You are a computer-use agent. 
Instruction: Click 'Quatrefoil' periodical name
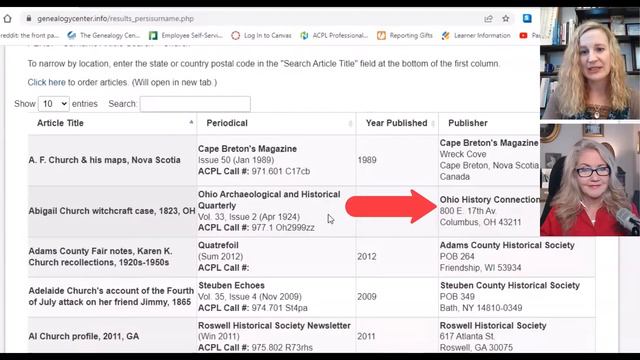coord(218,245)
